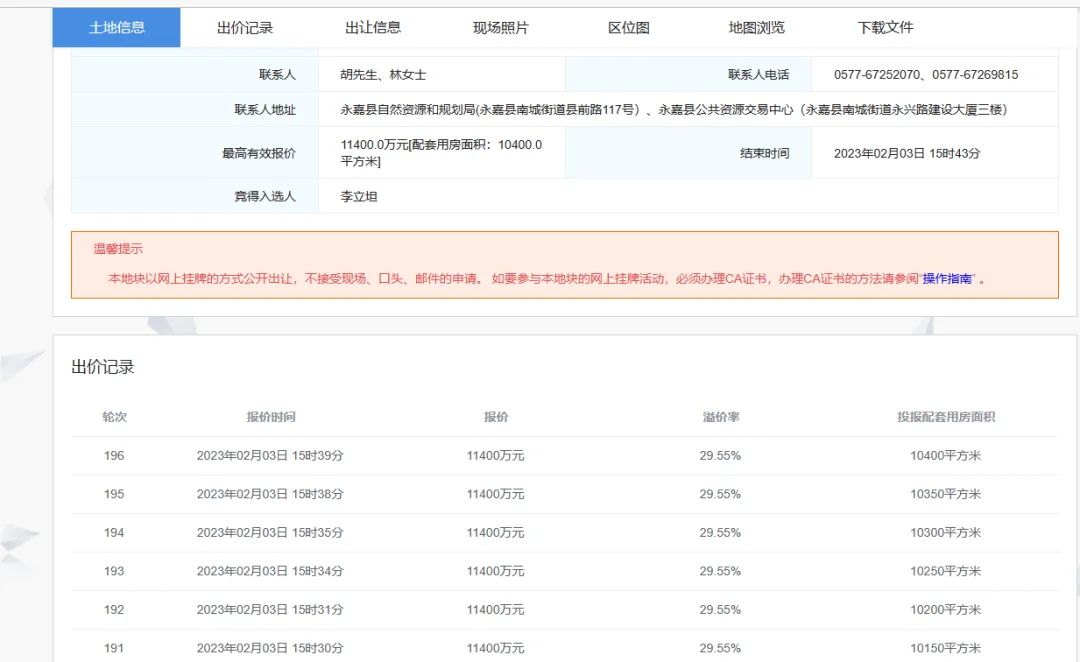Click the 联系人地址 value text
This screenshot has height=662, width=1080.
pyautogui.click(x=674, y=110)
